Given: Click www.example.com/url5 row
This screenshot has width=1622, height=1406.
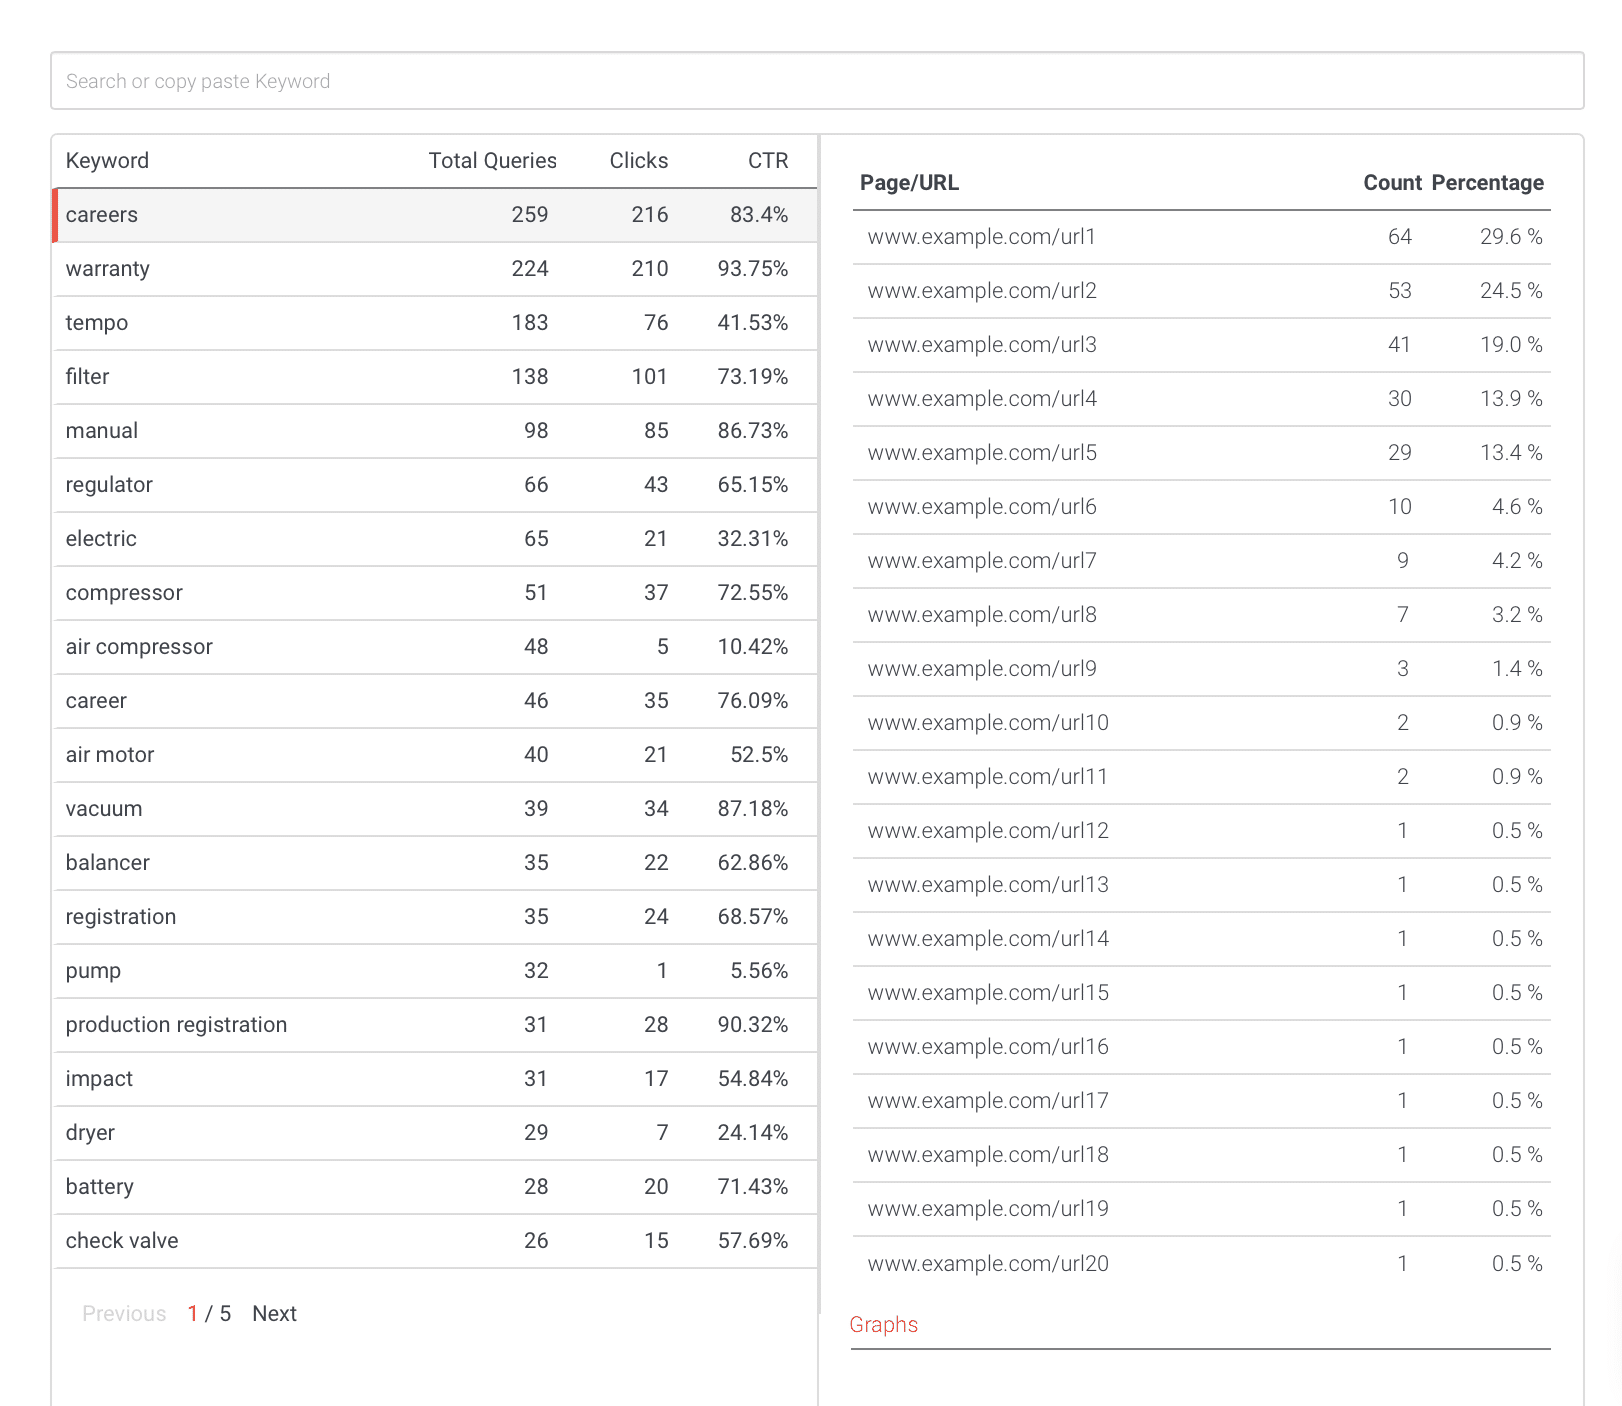Looking at the screenshot, I should (x=1202, y=453).
